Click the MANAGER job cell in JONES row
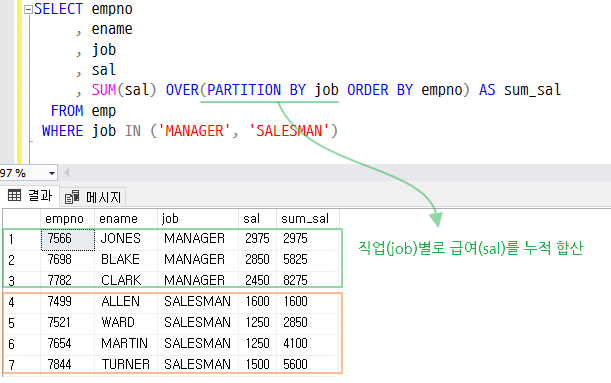The height and width of the screenshot is (383, 611). click(198, 239)
